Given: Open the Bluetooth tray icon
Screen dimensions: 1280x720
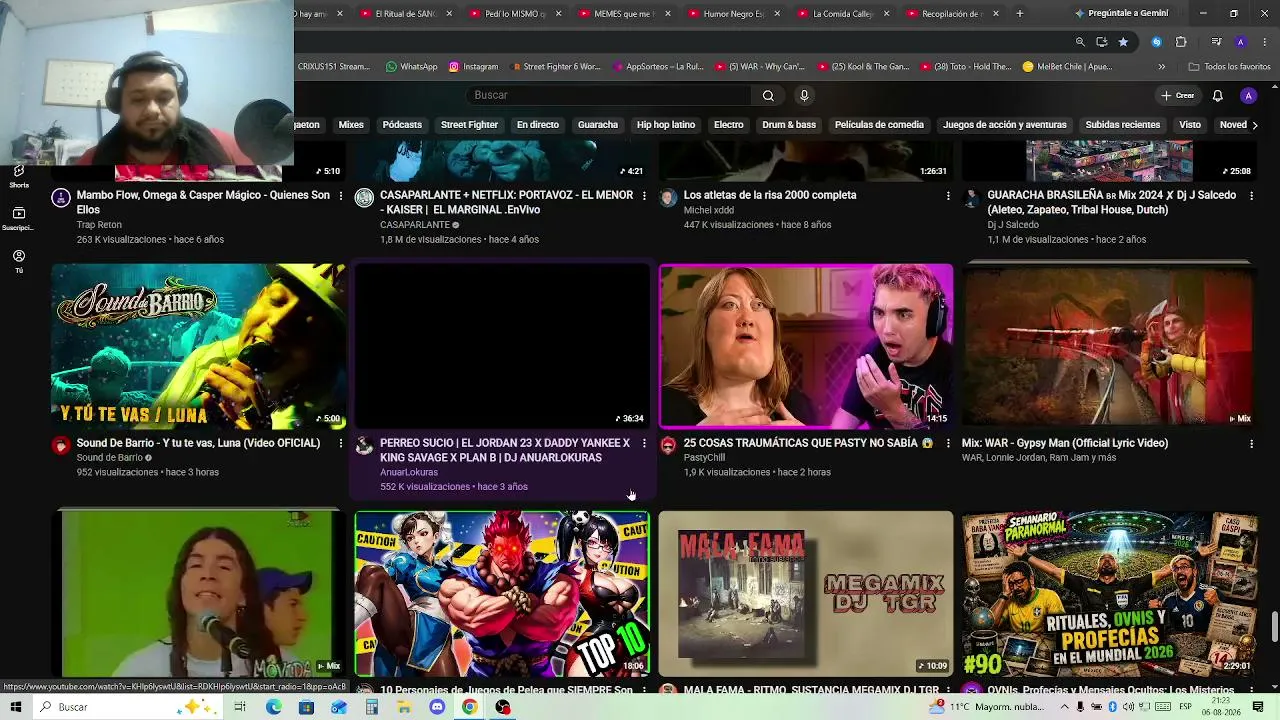Looking at the screenshot, I should tap(1112, 707).
